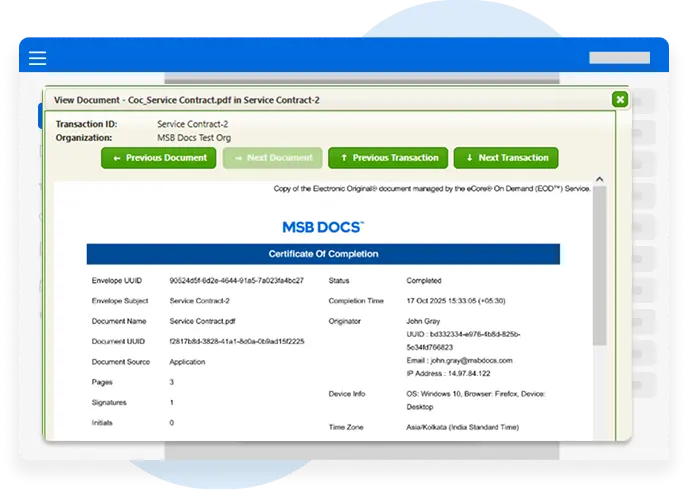Go to the Next Document
The width and height of the screenshot is (688, 490).
[x=273, y=158]
